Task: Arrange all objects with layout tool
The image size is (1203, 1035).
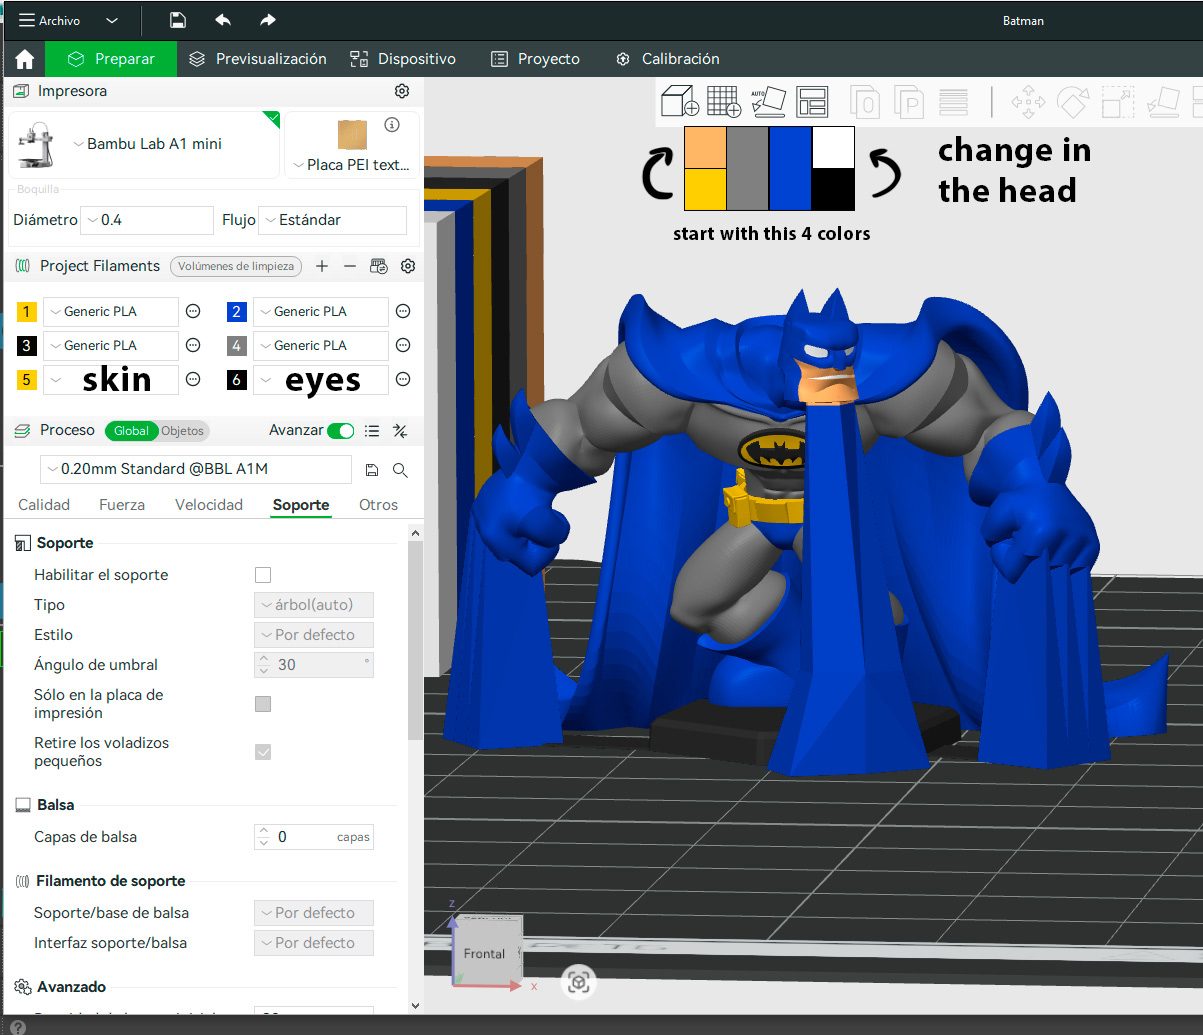Action: tap(813, 101)
